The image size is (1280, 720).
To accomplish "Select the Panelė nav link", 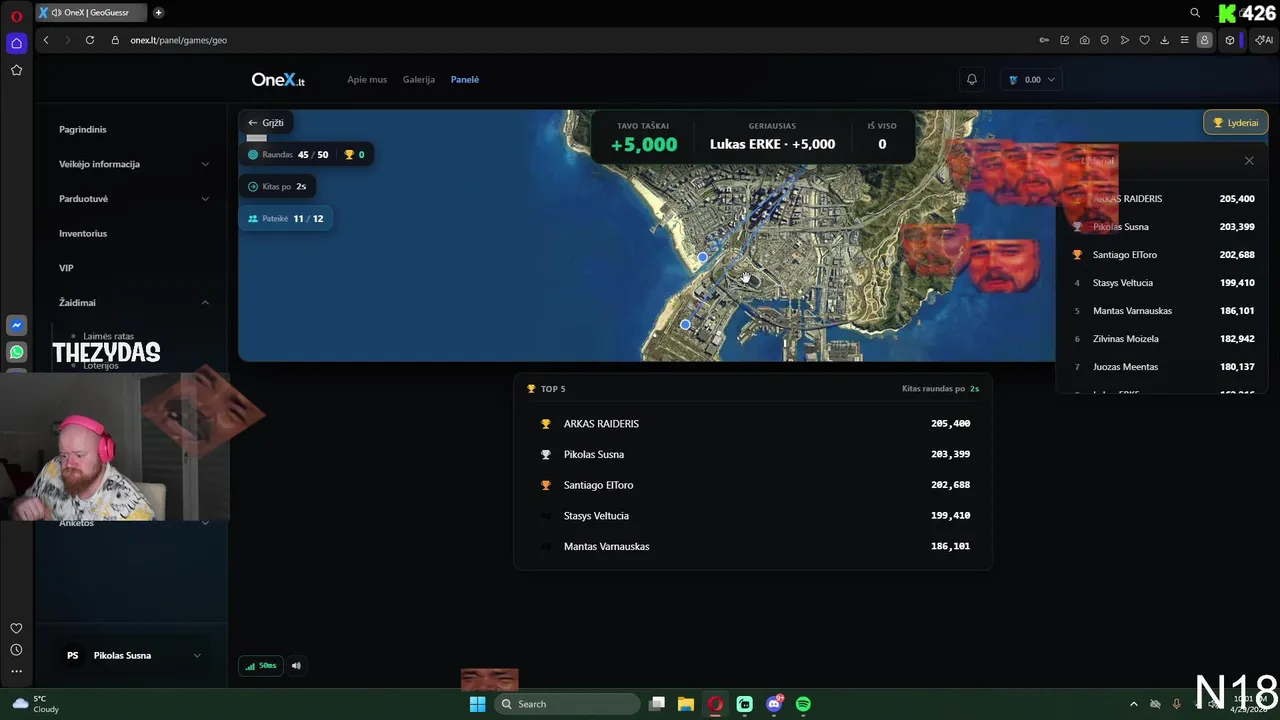I will point(465,79).
